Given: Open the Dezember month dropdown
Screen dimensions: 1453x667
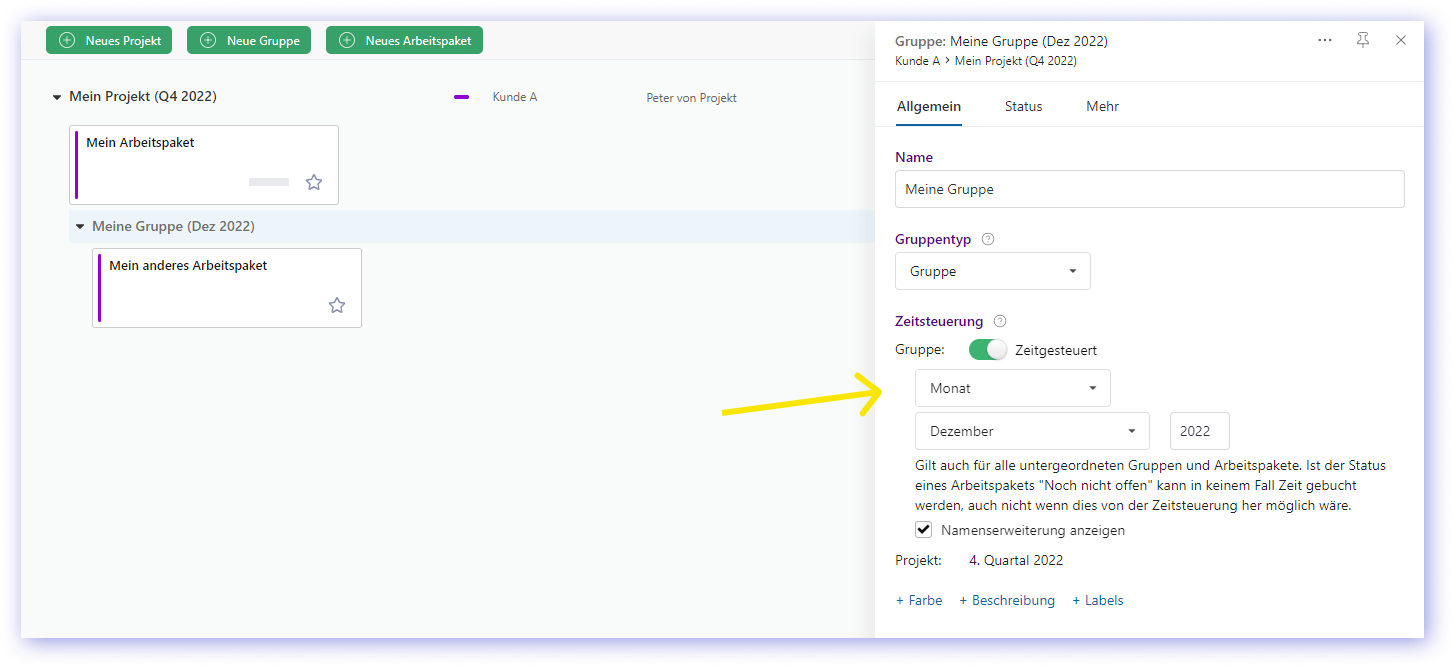Looking at the screenshot, I should click(x=1032, y=431).
